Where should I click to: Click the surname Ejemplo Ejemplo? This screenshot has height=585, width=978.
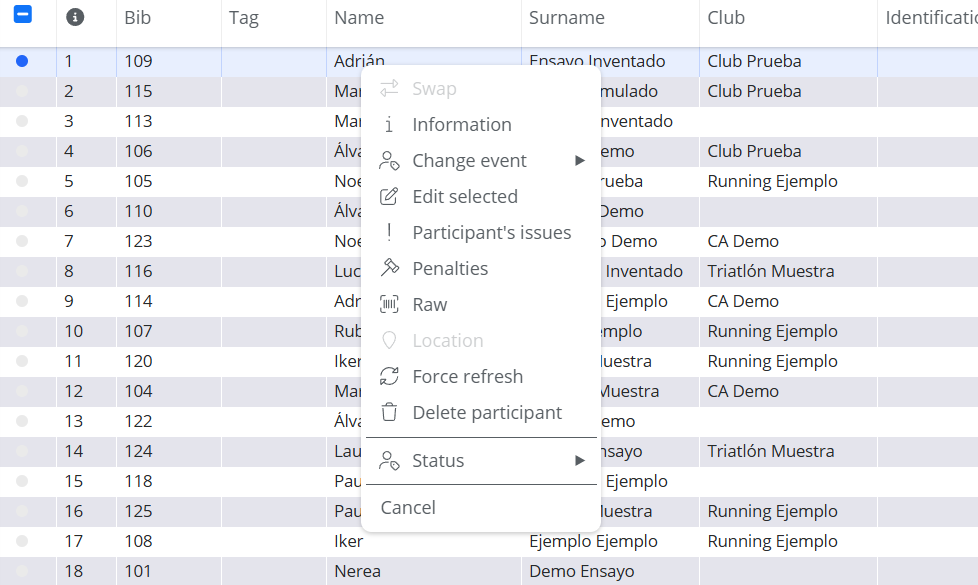coord(593,541)
